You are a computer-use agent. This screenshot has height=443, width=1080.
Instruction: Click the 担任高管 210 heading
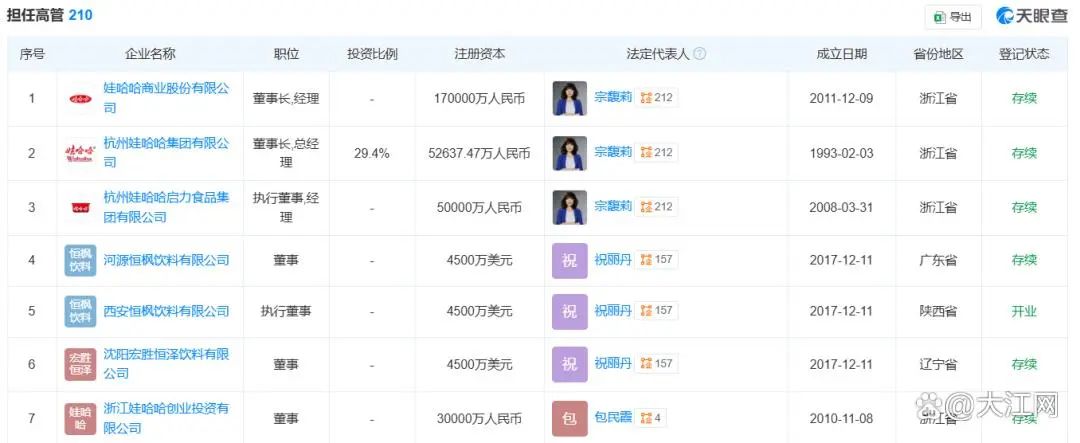(x=49, y=14)
